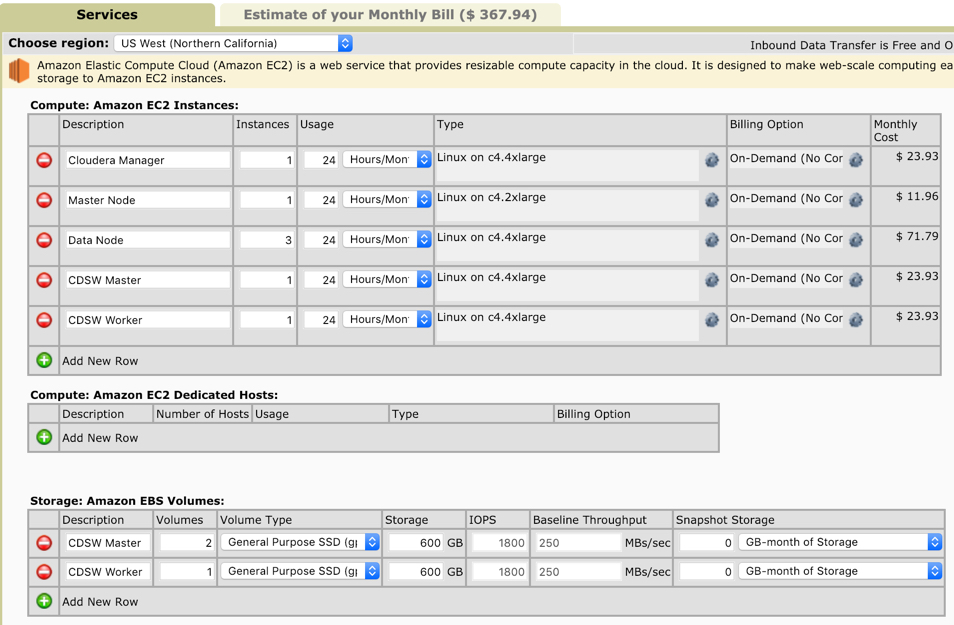The height and width of the screenshot is (625, 954).
Task: Open billing option gear for Master Node
Action: 856,200
